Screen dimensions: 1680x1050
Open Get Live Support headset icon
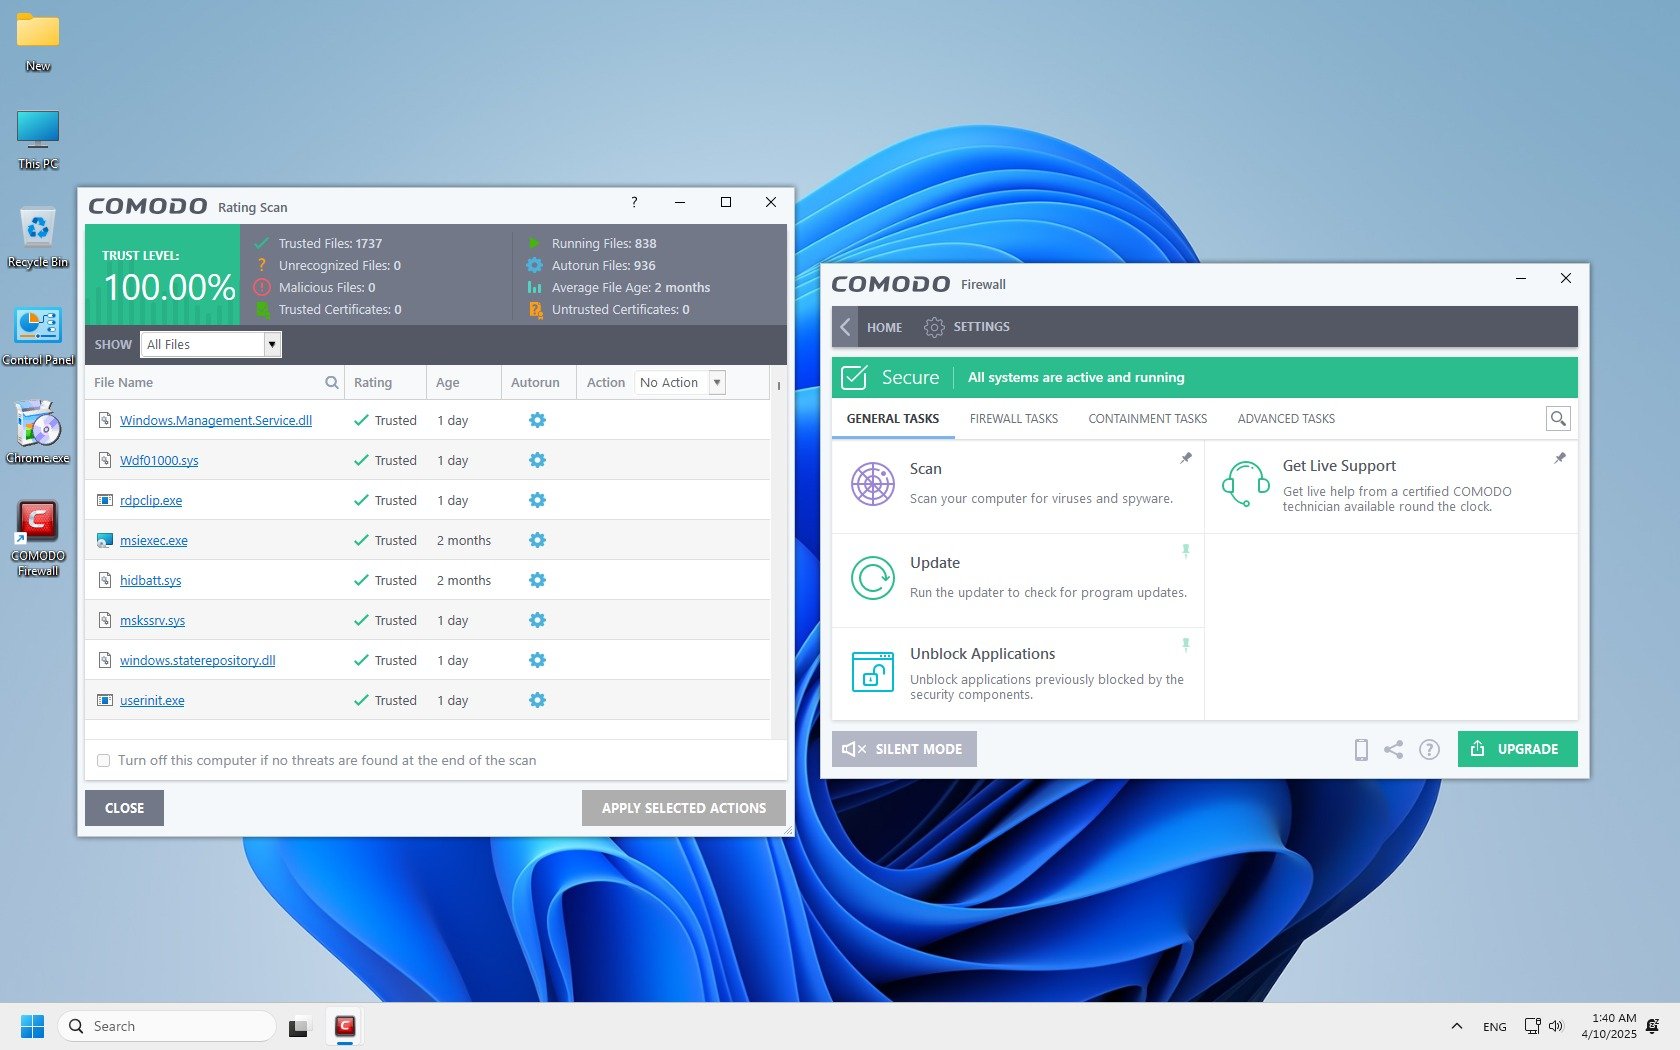[x=1245, y=484]
